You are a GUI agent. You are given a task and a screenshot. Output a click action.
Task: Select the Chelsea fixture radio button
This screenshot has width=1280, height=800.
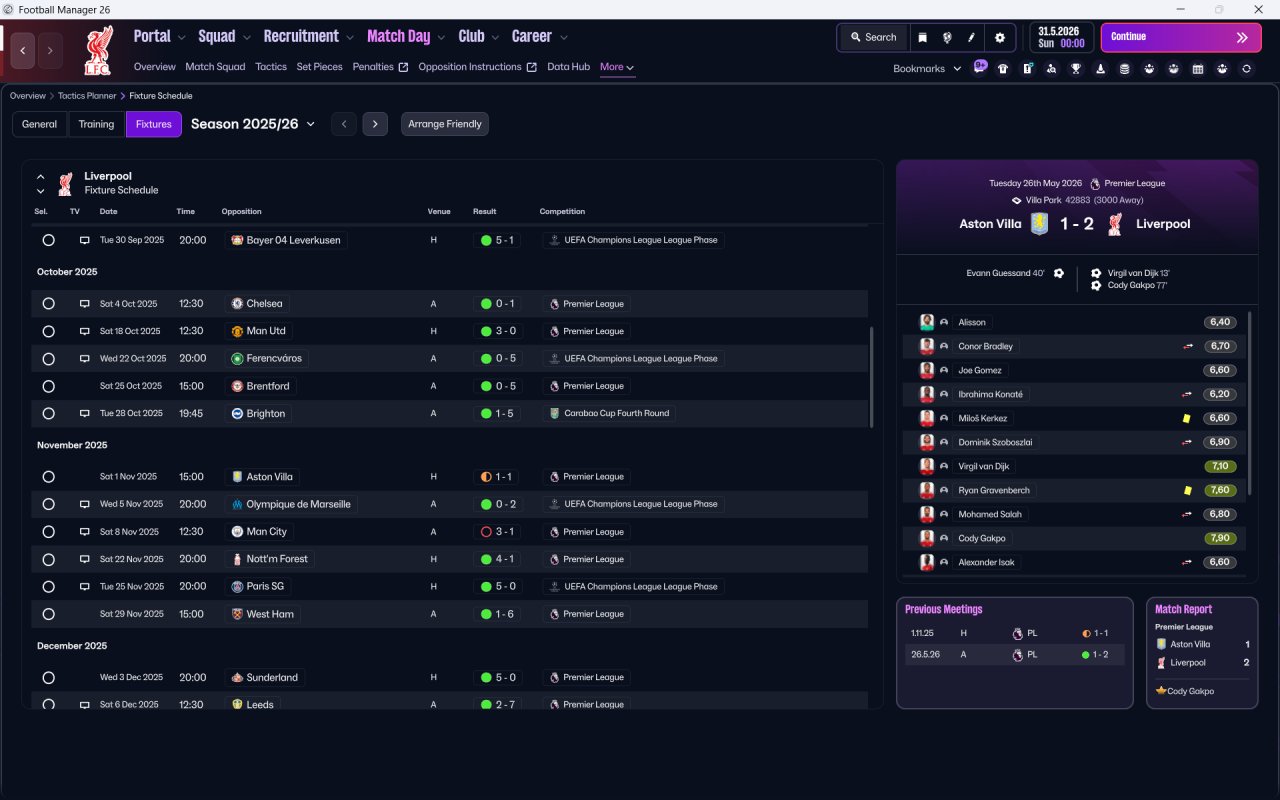pos(48,304)
